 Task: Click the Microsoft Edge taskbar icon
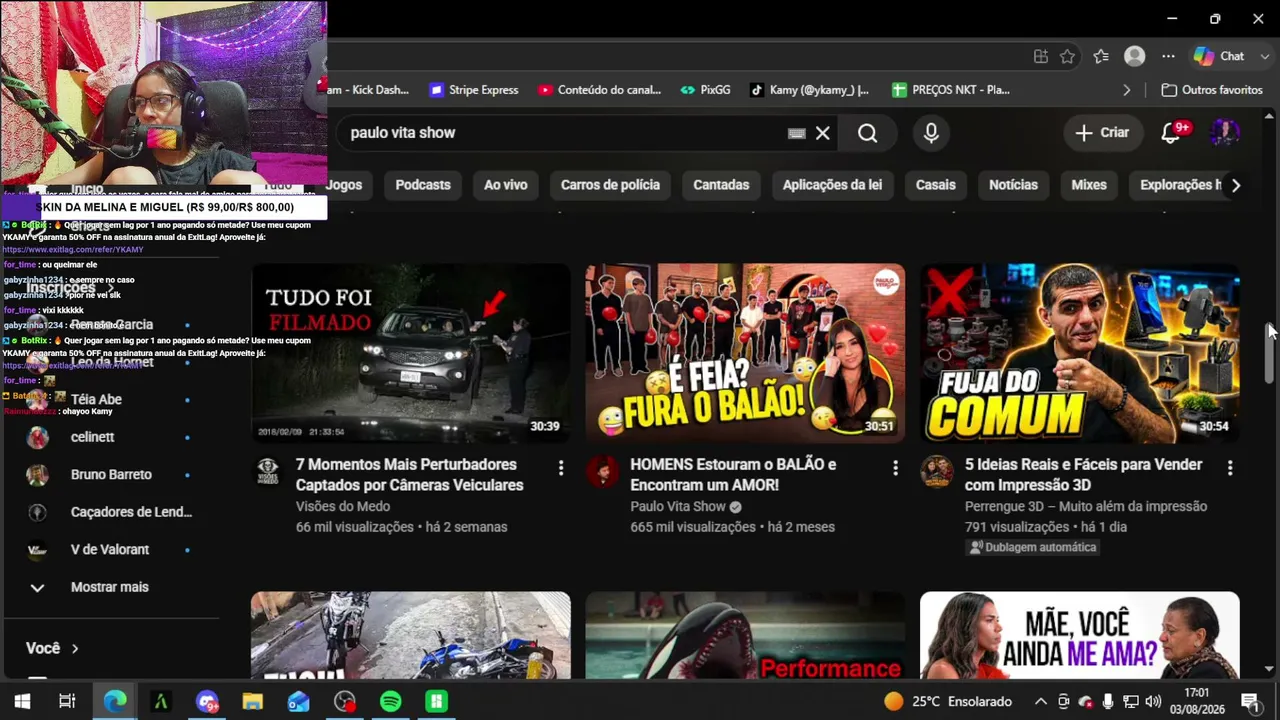pos(115,702)
